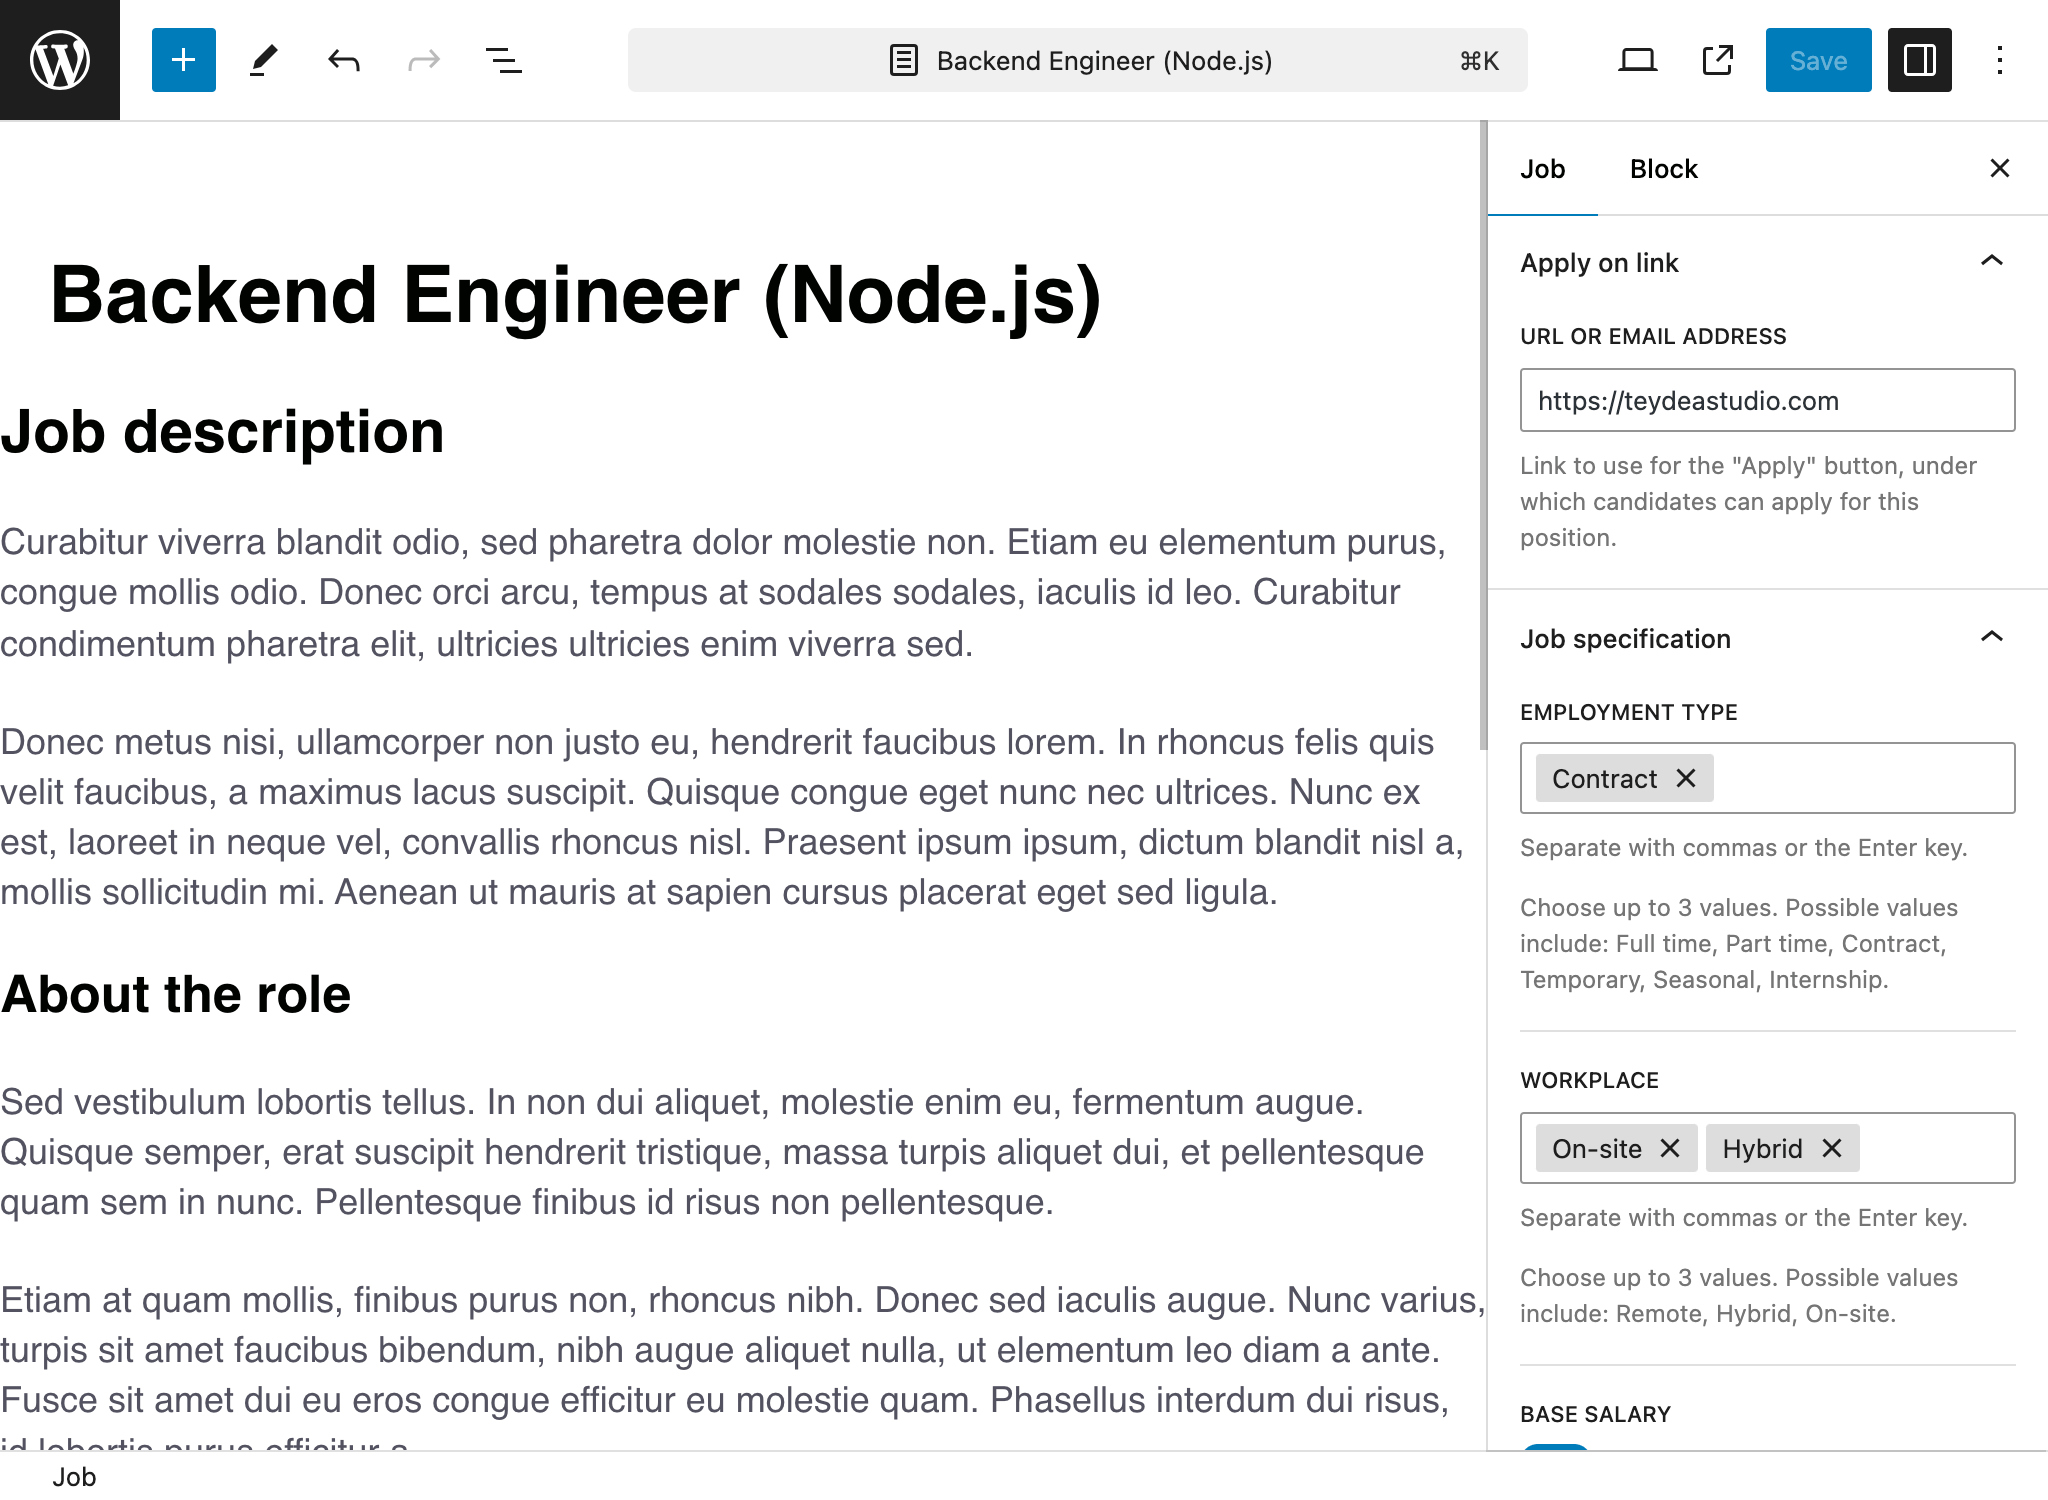
Task: Collapse the Job specification section
Action: (1991, 638)
